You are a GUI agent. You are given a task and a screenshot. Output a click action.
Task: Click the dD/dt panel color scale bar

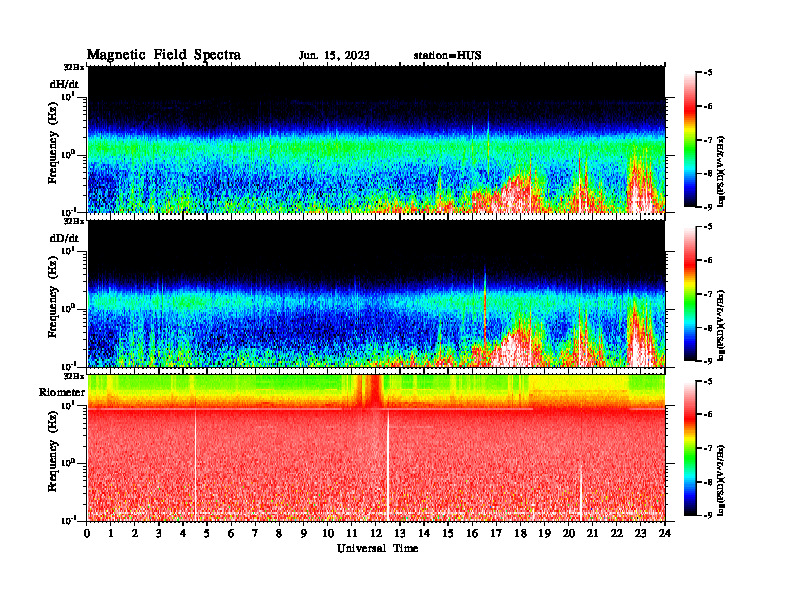tap(689, 293)
